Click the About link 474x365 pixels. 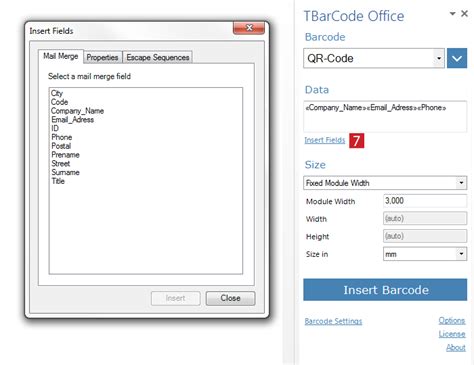pos(456,348)
